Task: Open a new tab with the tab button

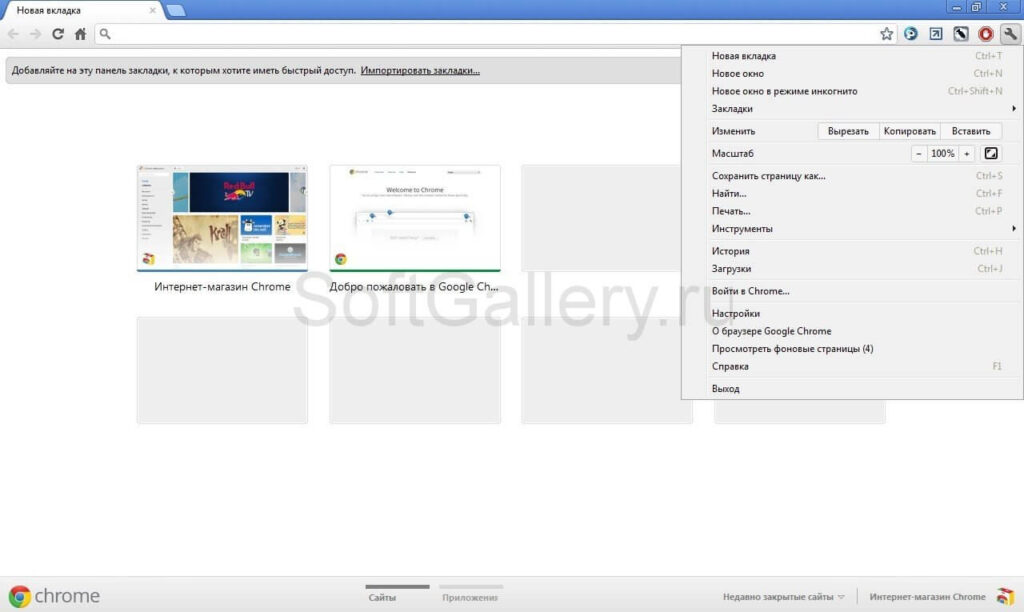Action: point(176,10)
